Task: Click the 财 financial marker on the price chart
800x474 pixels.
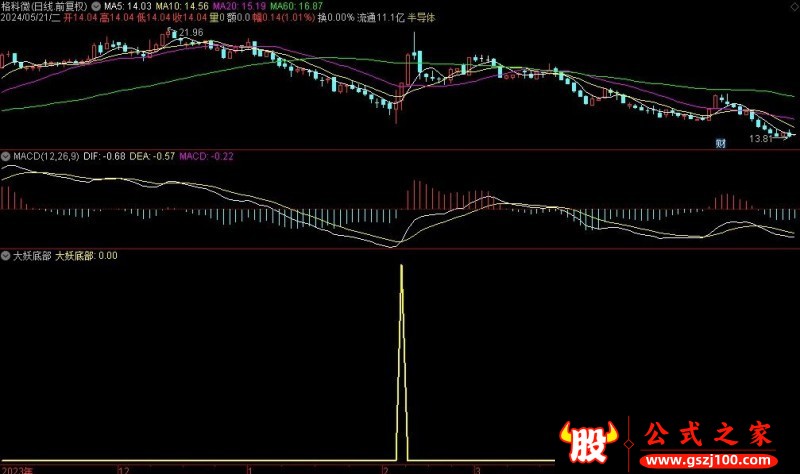Action: coord(720,143)
